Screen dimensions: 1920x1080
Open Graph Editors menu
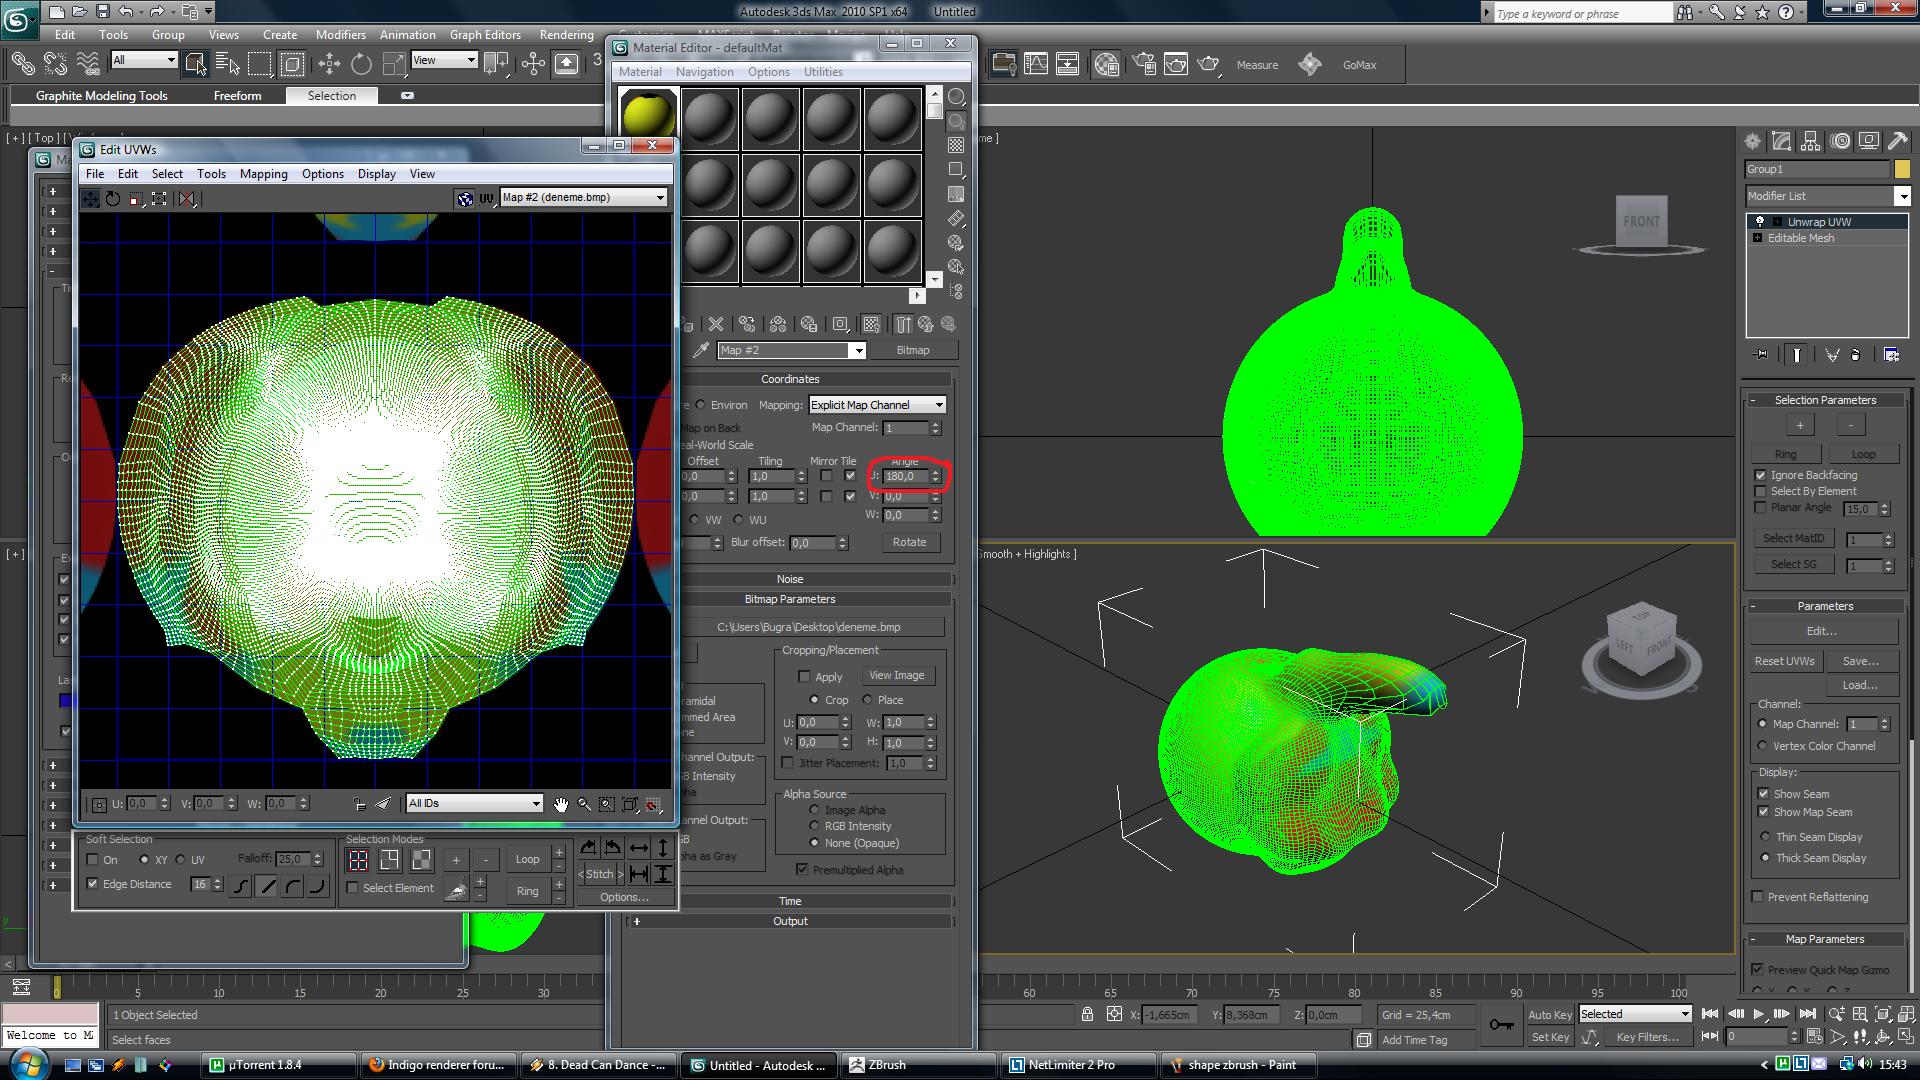click(x=485, y=35)
